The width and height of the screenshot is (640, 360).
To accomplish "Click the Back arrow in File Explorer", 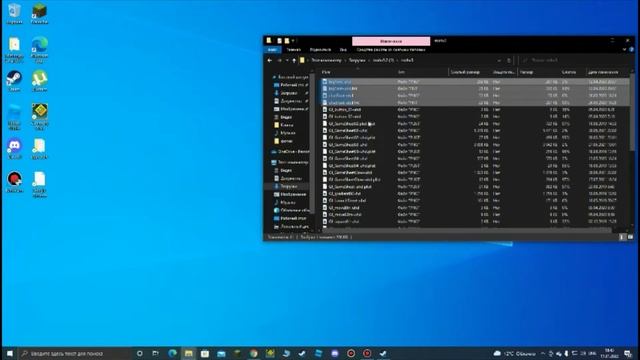I will (269, 60).
